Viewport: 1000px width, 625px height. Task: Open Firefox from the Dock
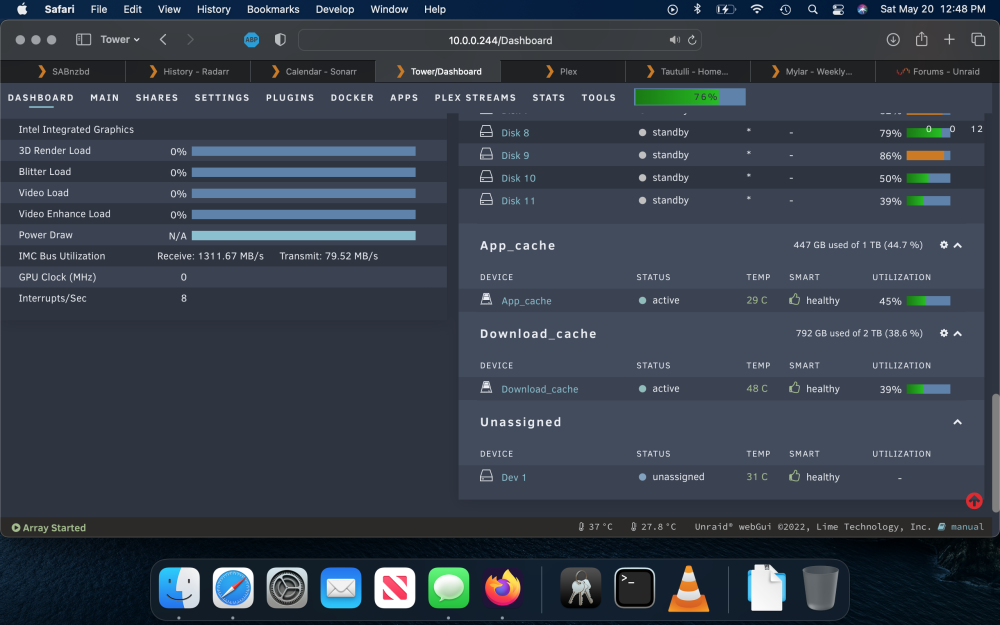(502, 588)
